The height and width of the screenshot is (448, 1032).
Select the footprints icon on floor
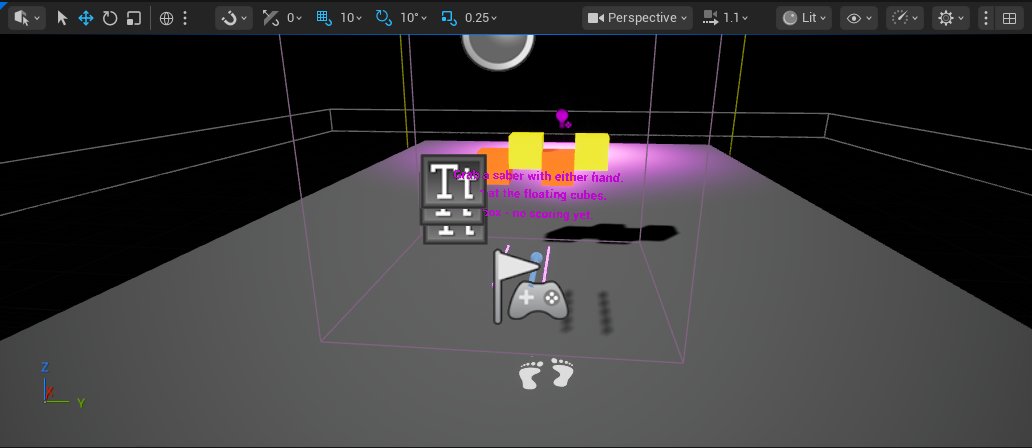pos(546,374)
